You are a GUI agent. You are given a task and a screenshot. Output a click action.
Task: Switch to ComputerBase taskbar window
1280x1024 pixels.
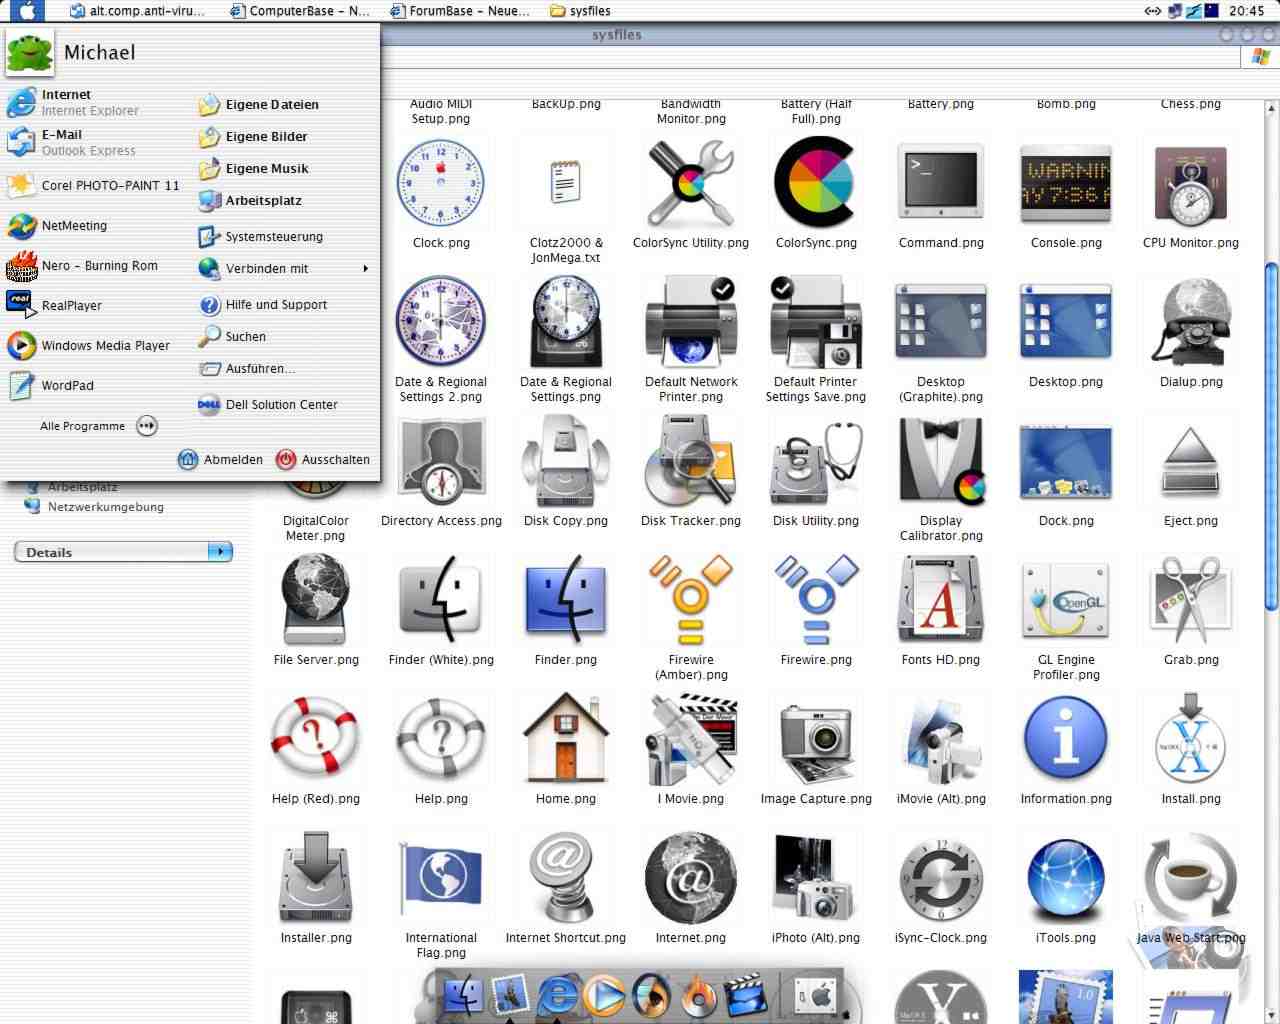pos(300,11)
